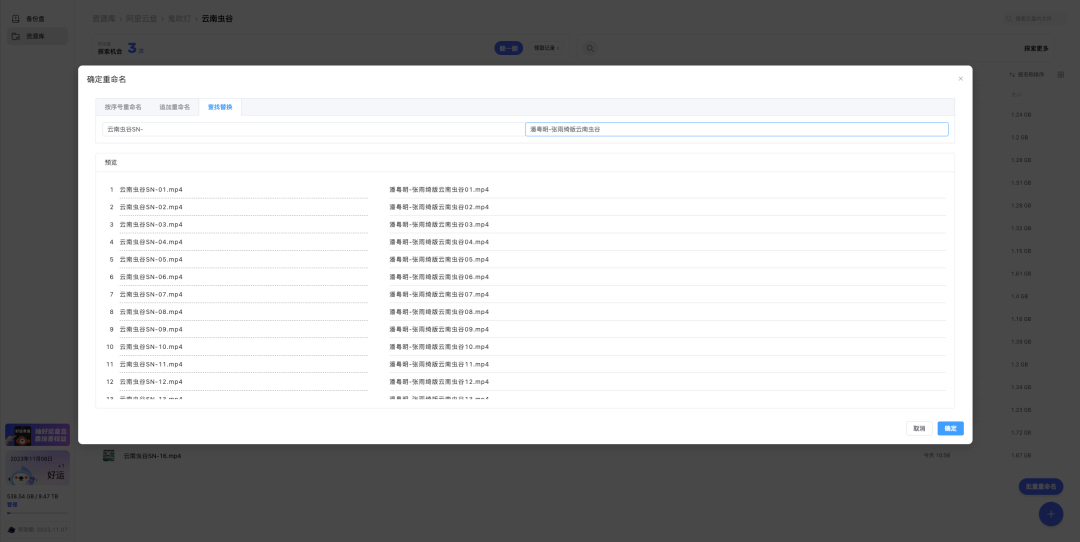
Task: Click the 取消 button in the dialog
Action: pyautogui.click(x=919, y=428)
